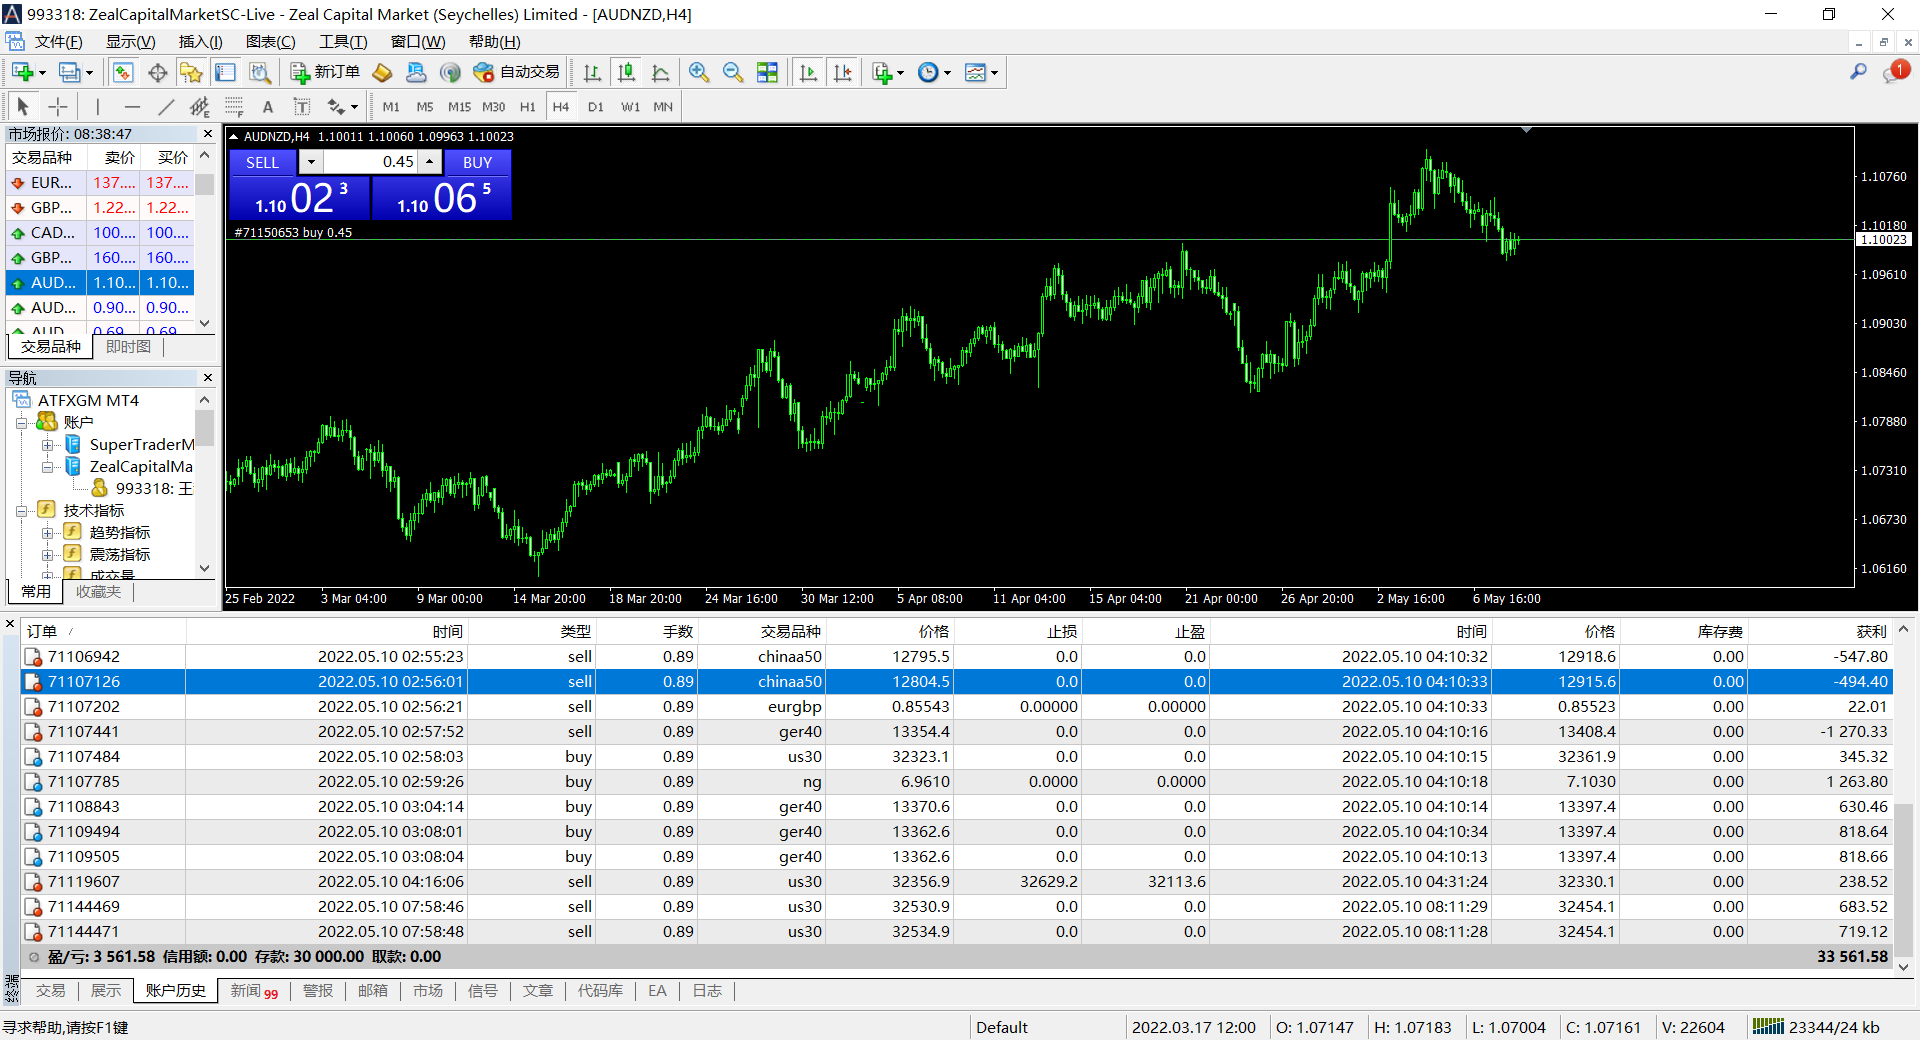Switch chart to candlestick mode
The height and width of the screenshot is (1040, 1920).
626,72
